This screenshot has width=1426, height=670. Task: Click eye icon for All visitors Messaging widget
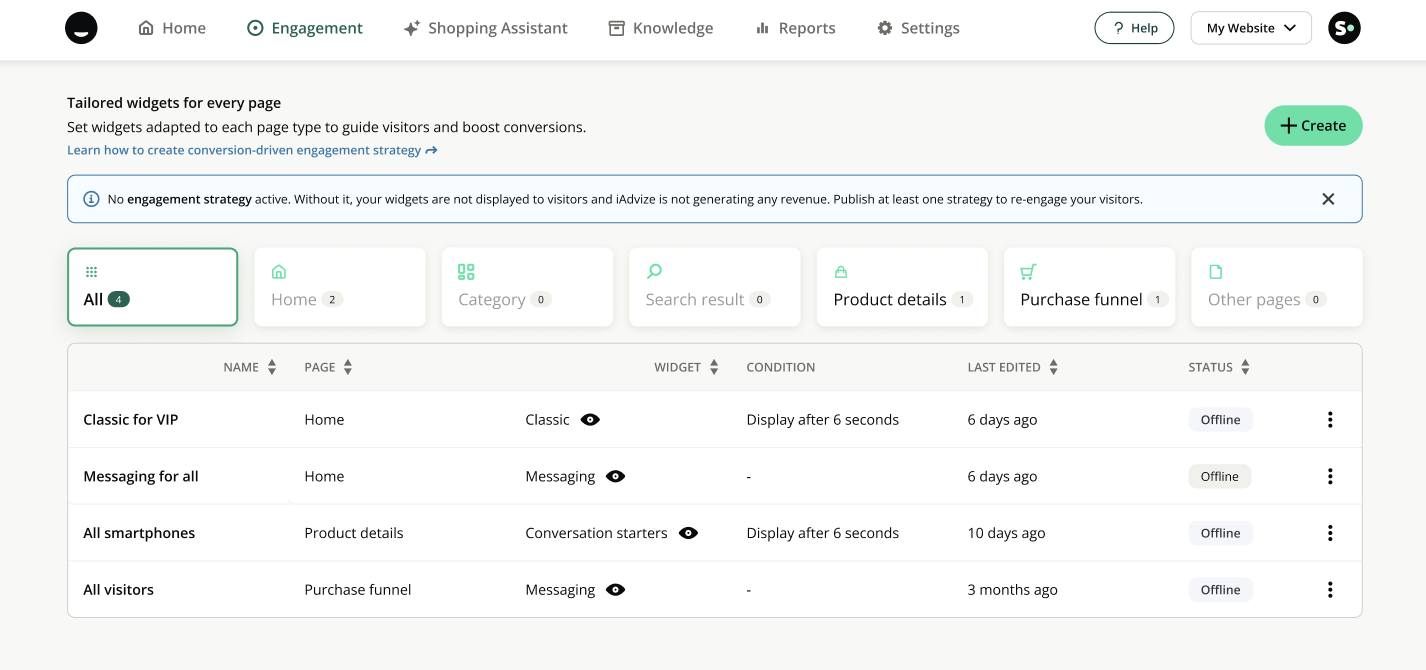point(616,590)
